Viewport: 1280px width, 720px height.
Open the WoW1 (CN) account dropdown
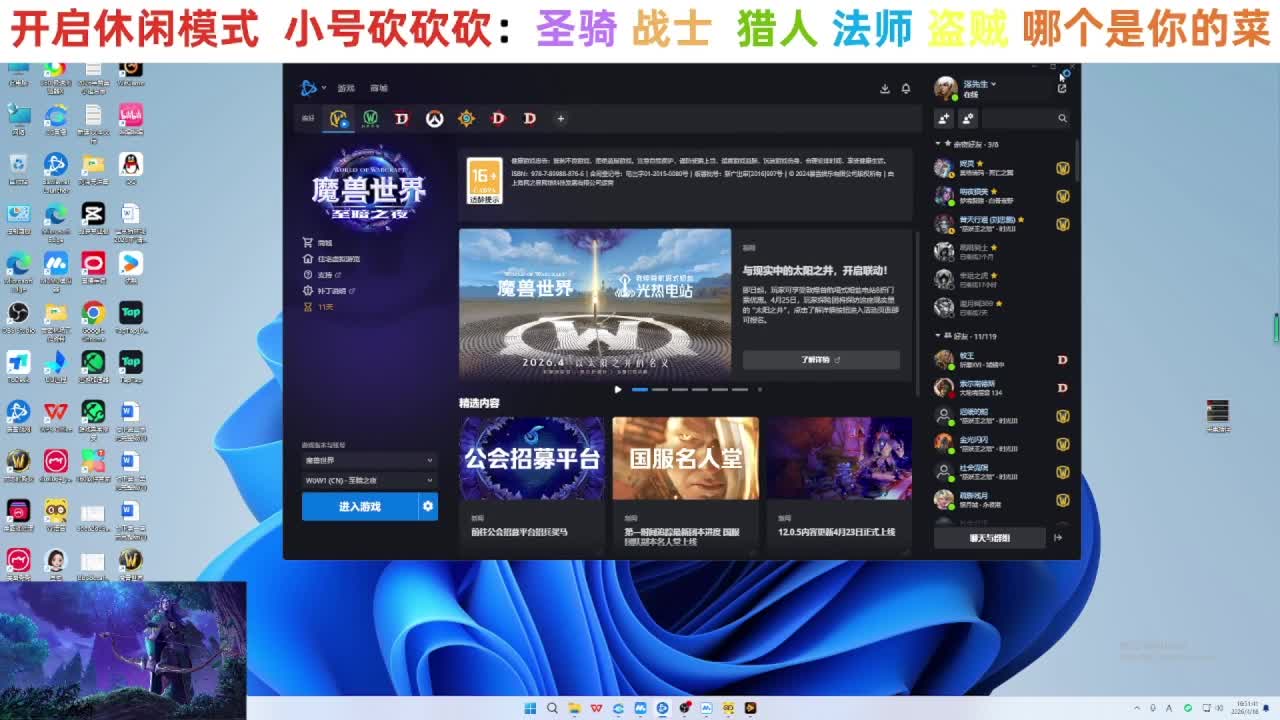[x=368, y=481]
